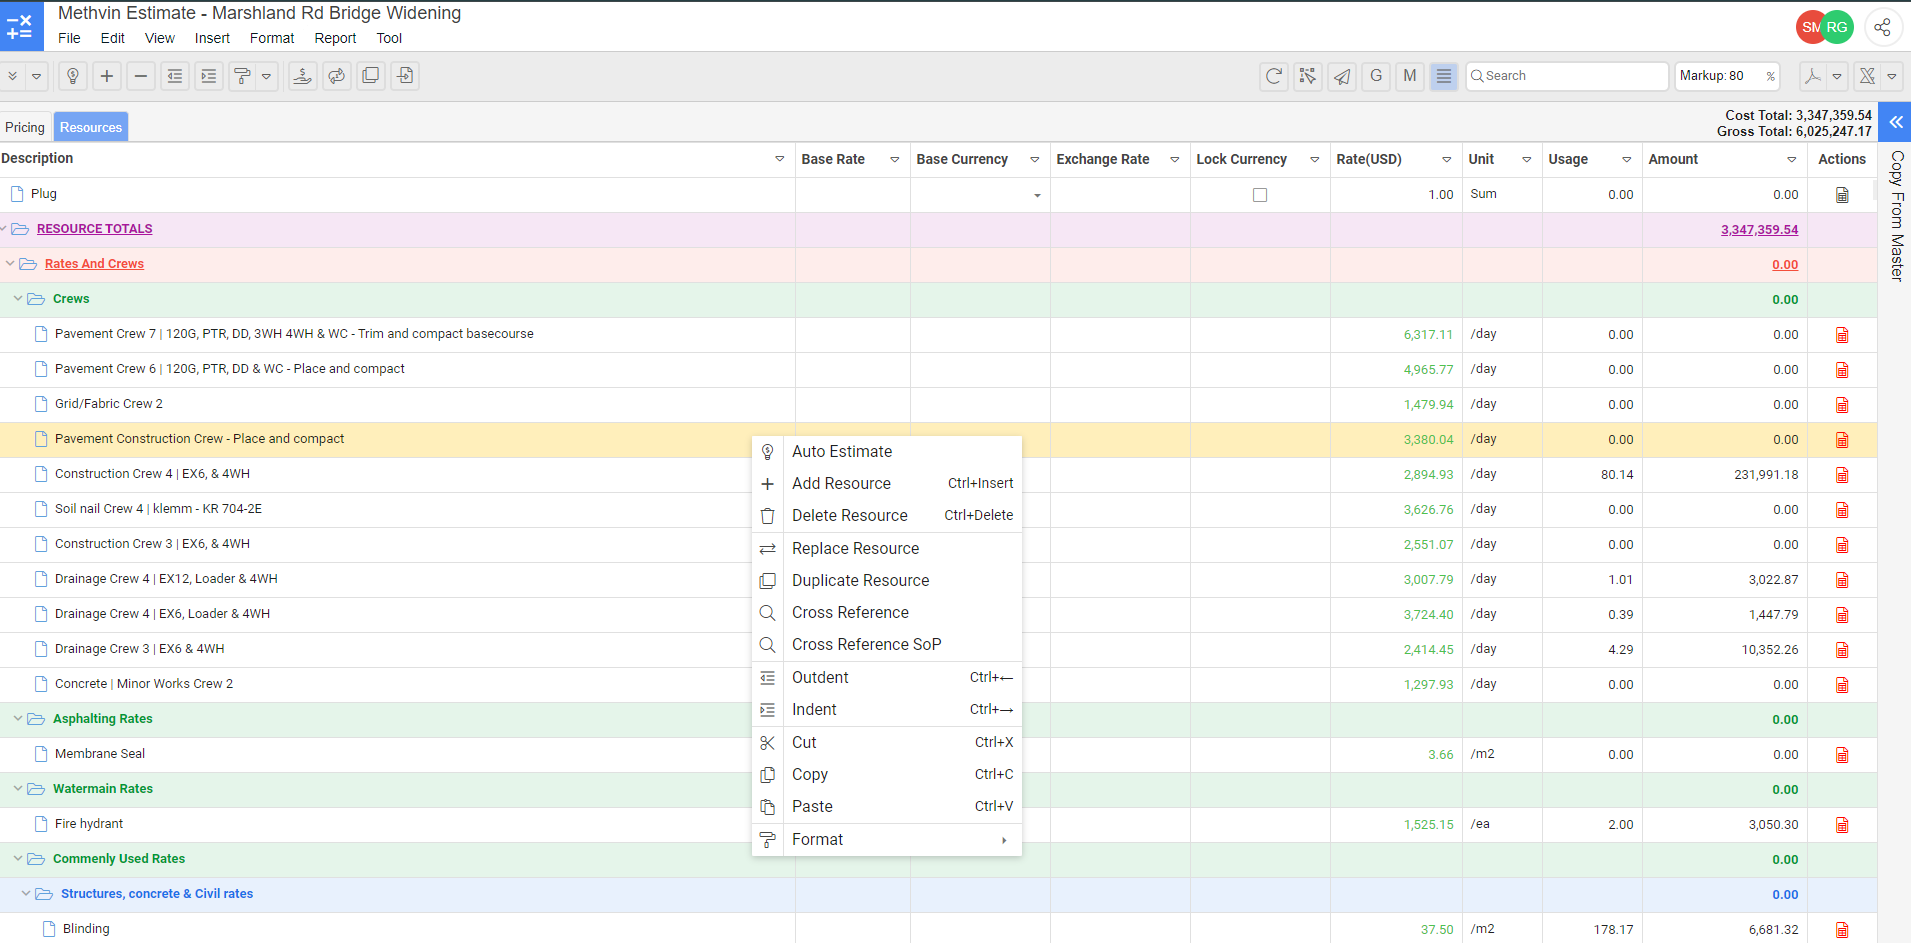Click the paper plane send icon
Image resolution: width=1911 pixels, height=943 pixels.
click(x=1342, y=76)
